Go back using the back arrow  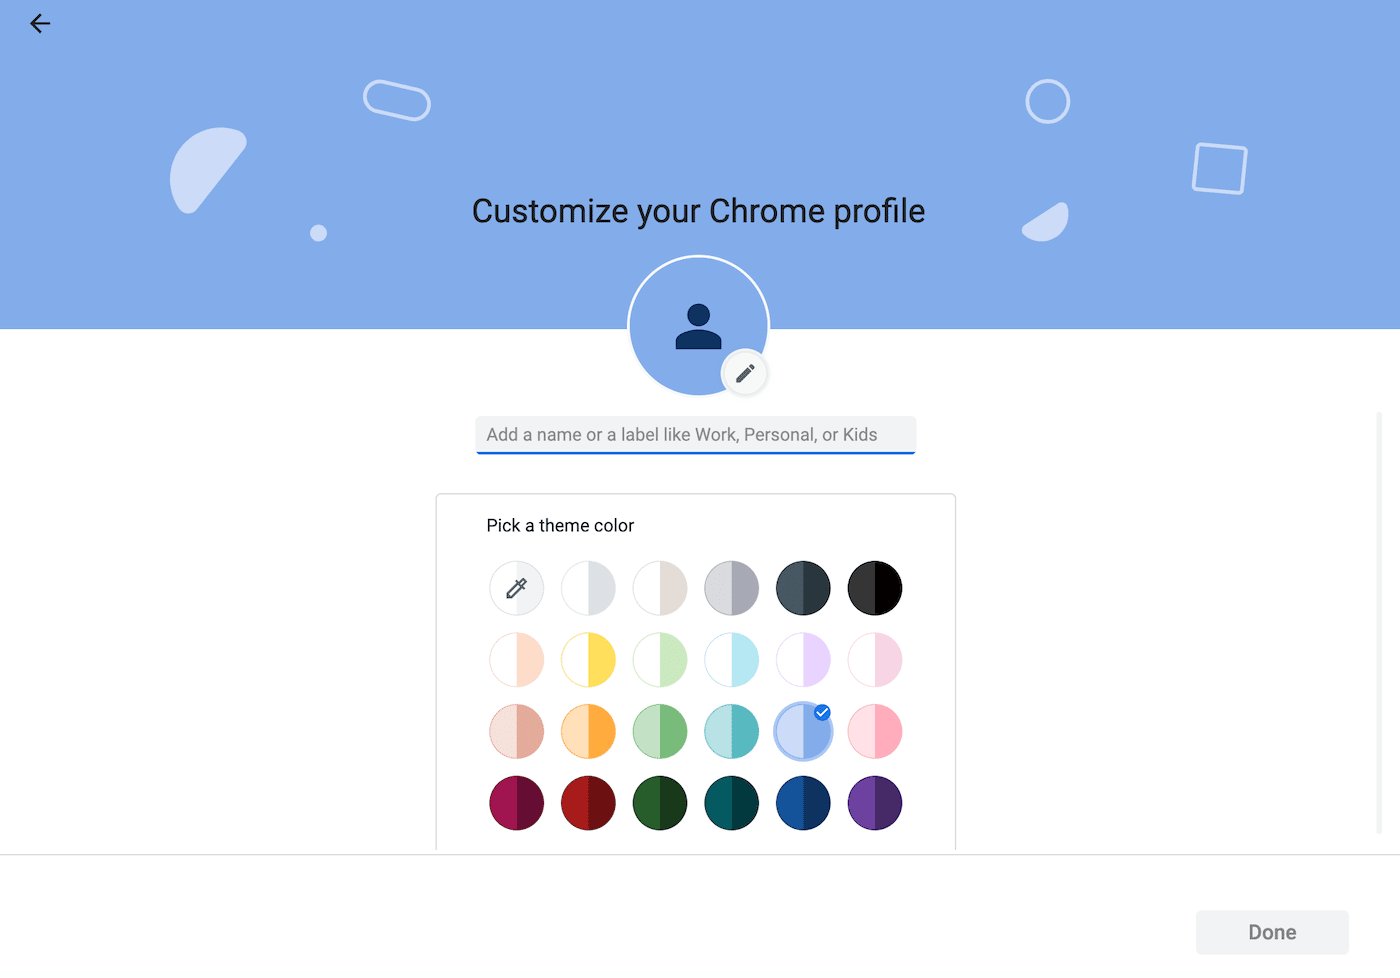click(x=40, y=23)
